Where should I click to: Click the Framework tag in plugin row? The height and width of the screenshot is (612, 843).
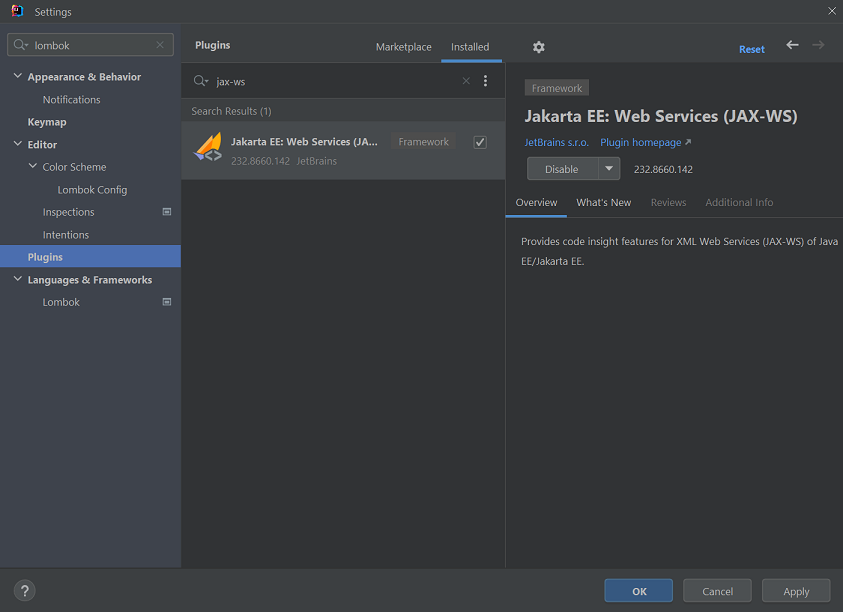coord(423,142)
